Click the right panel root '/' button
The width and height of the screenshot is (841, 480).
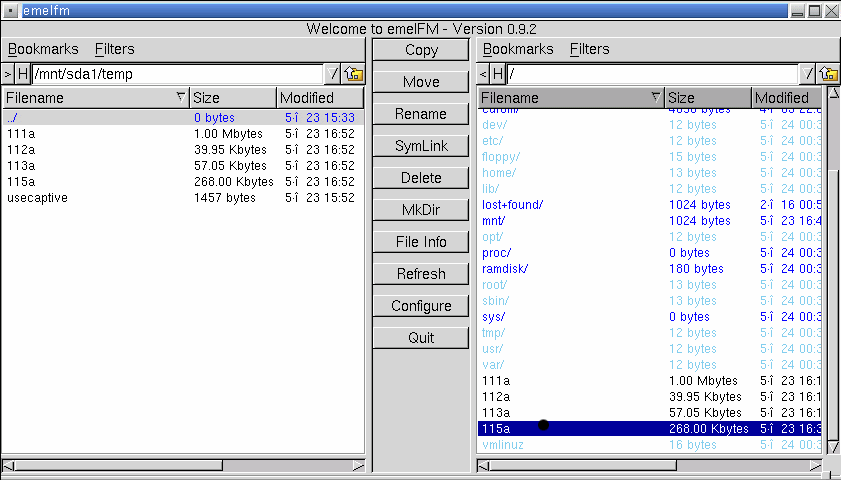pos(808,74)
